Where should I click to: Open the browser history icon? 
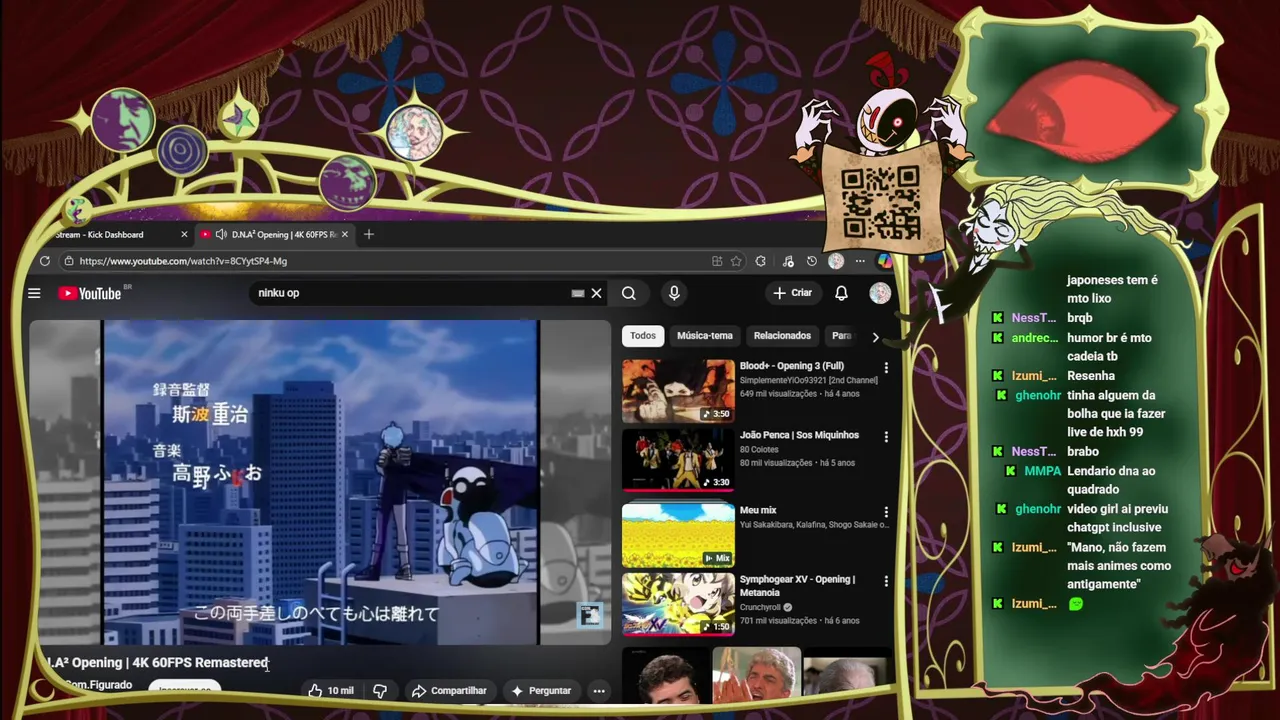click(811, 261)
